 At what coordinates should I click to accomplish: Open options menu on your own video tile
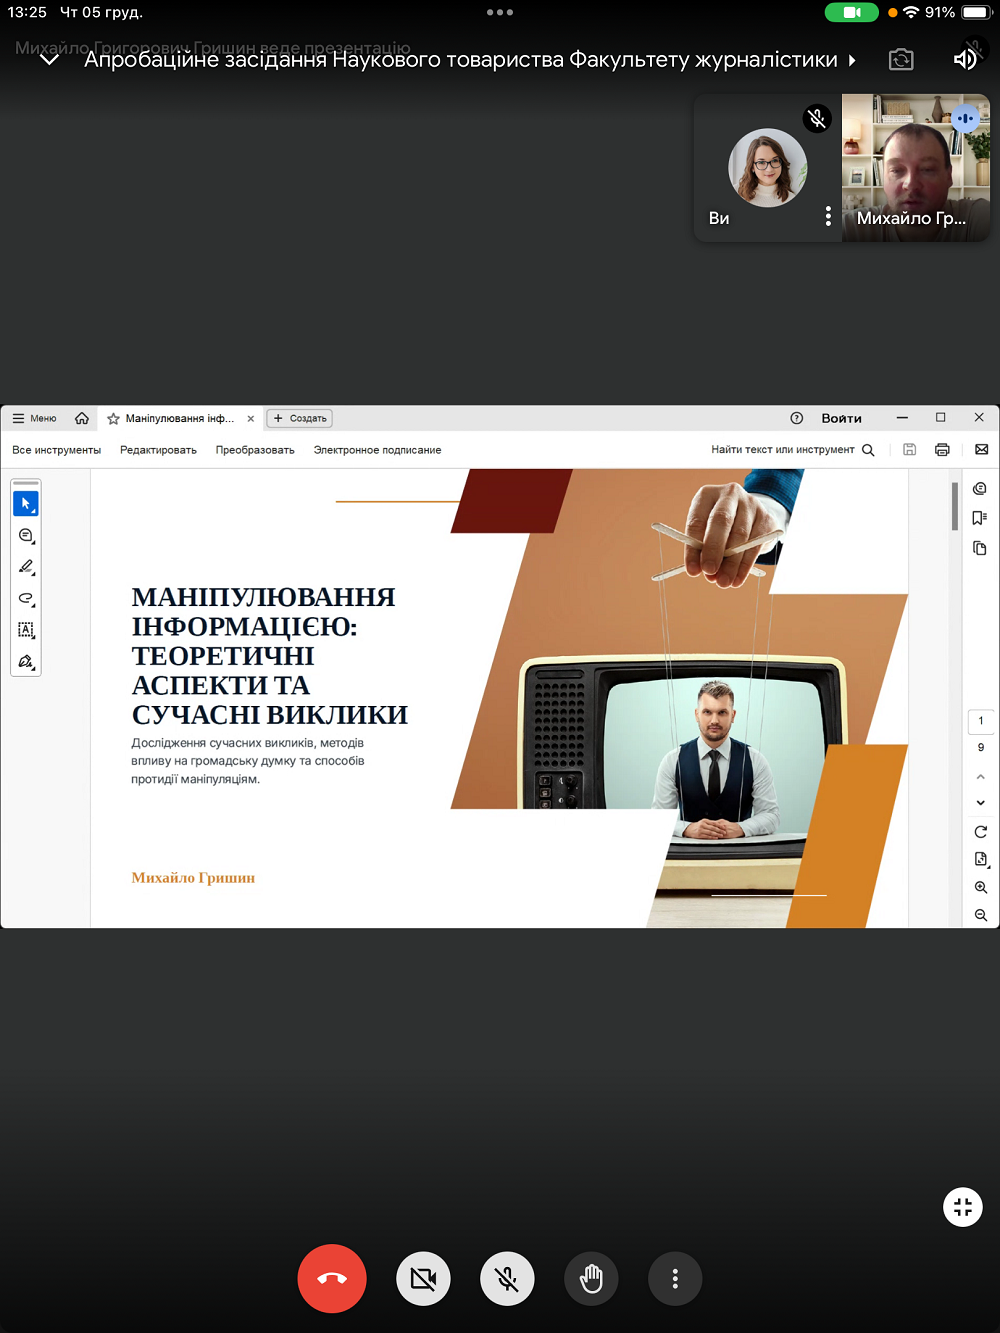(827, 217)
